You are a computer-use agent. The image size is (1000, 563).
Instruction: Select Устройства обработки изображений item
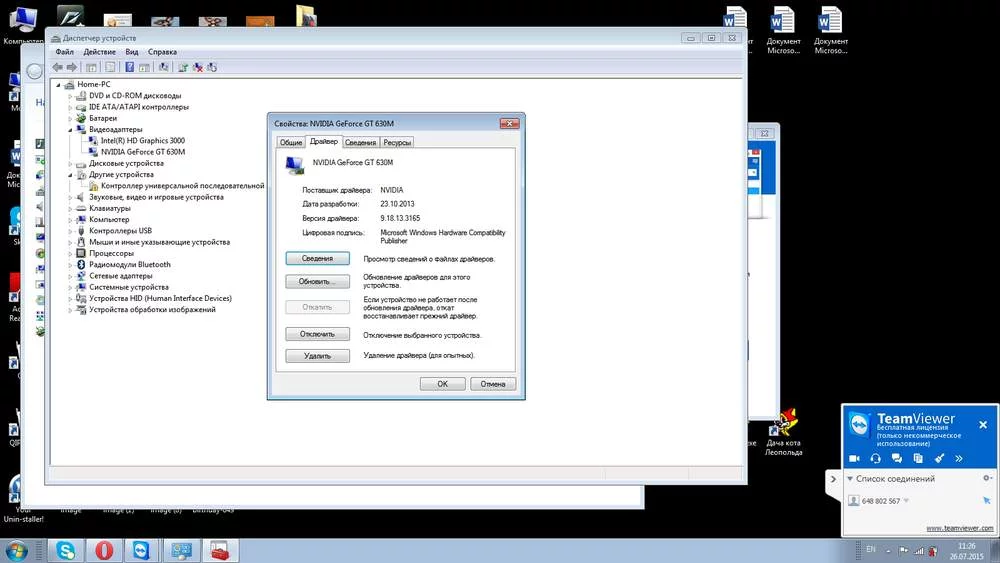click(152, 310)
